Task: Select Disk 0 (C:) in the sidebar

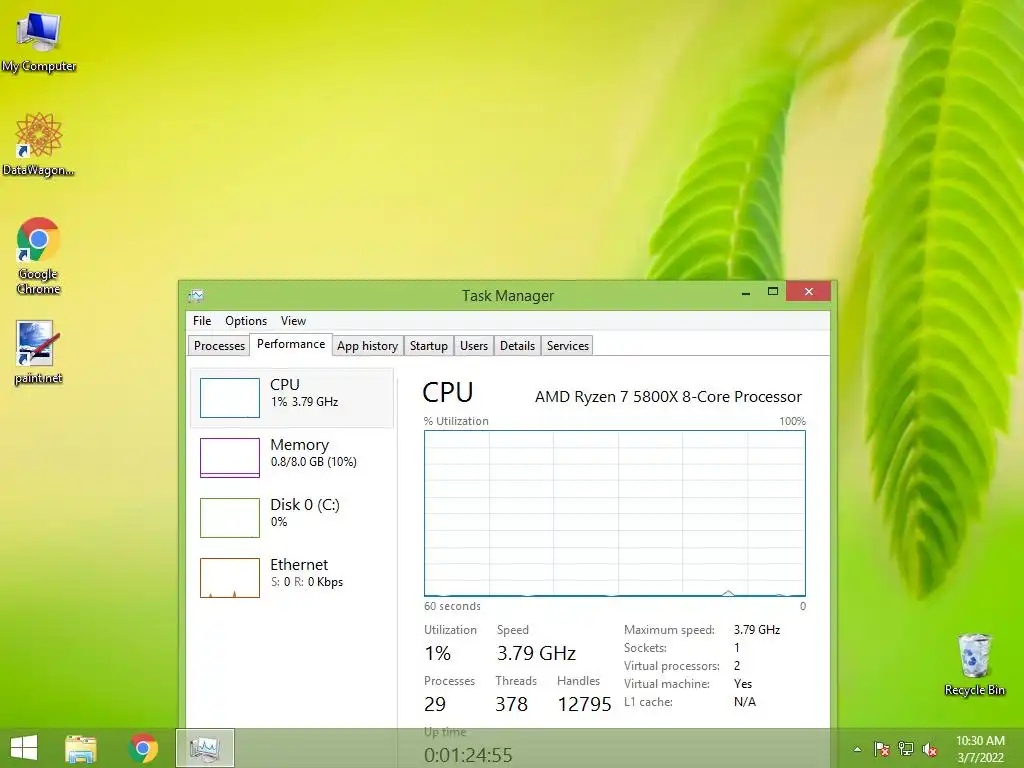Action: click(x=293, y=517)
